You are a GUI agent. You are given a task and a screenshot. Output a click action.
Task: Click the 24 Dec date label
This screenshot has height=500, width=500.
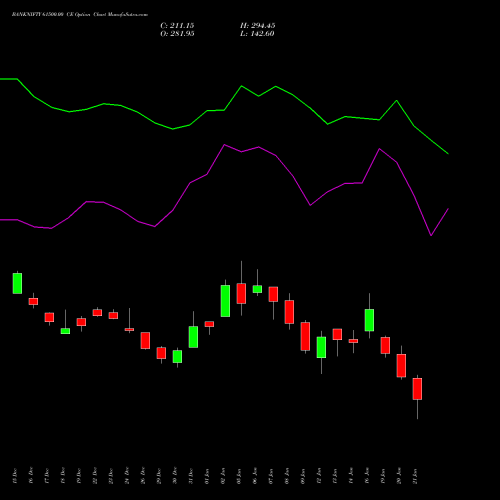click(x=126, y=476)
